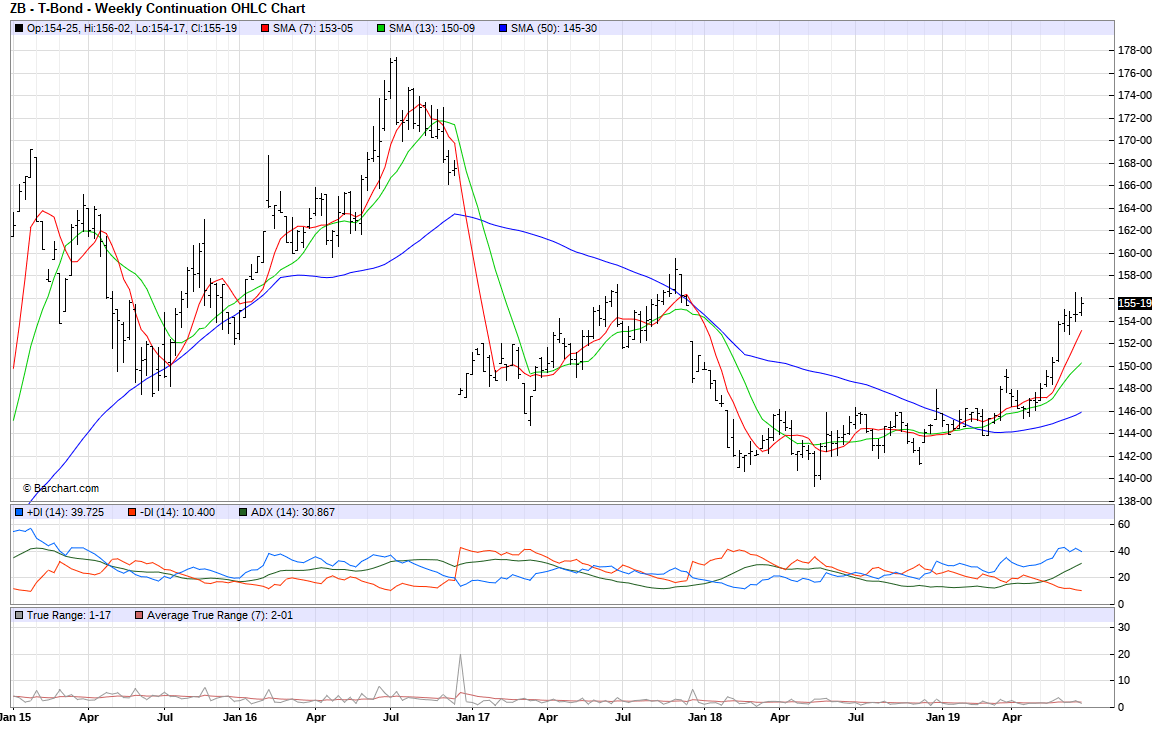
Task: Click the blue SMA (50) legend swatch
Action: 503,28
